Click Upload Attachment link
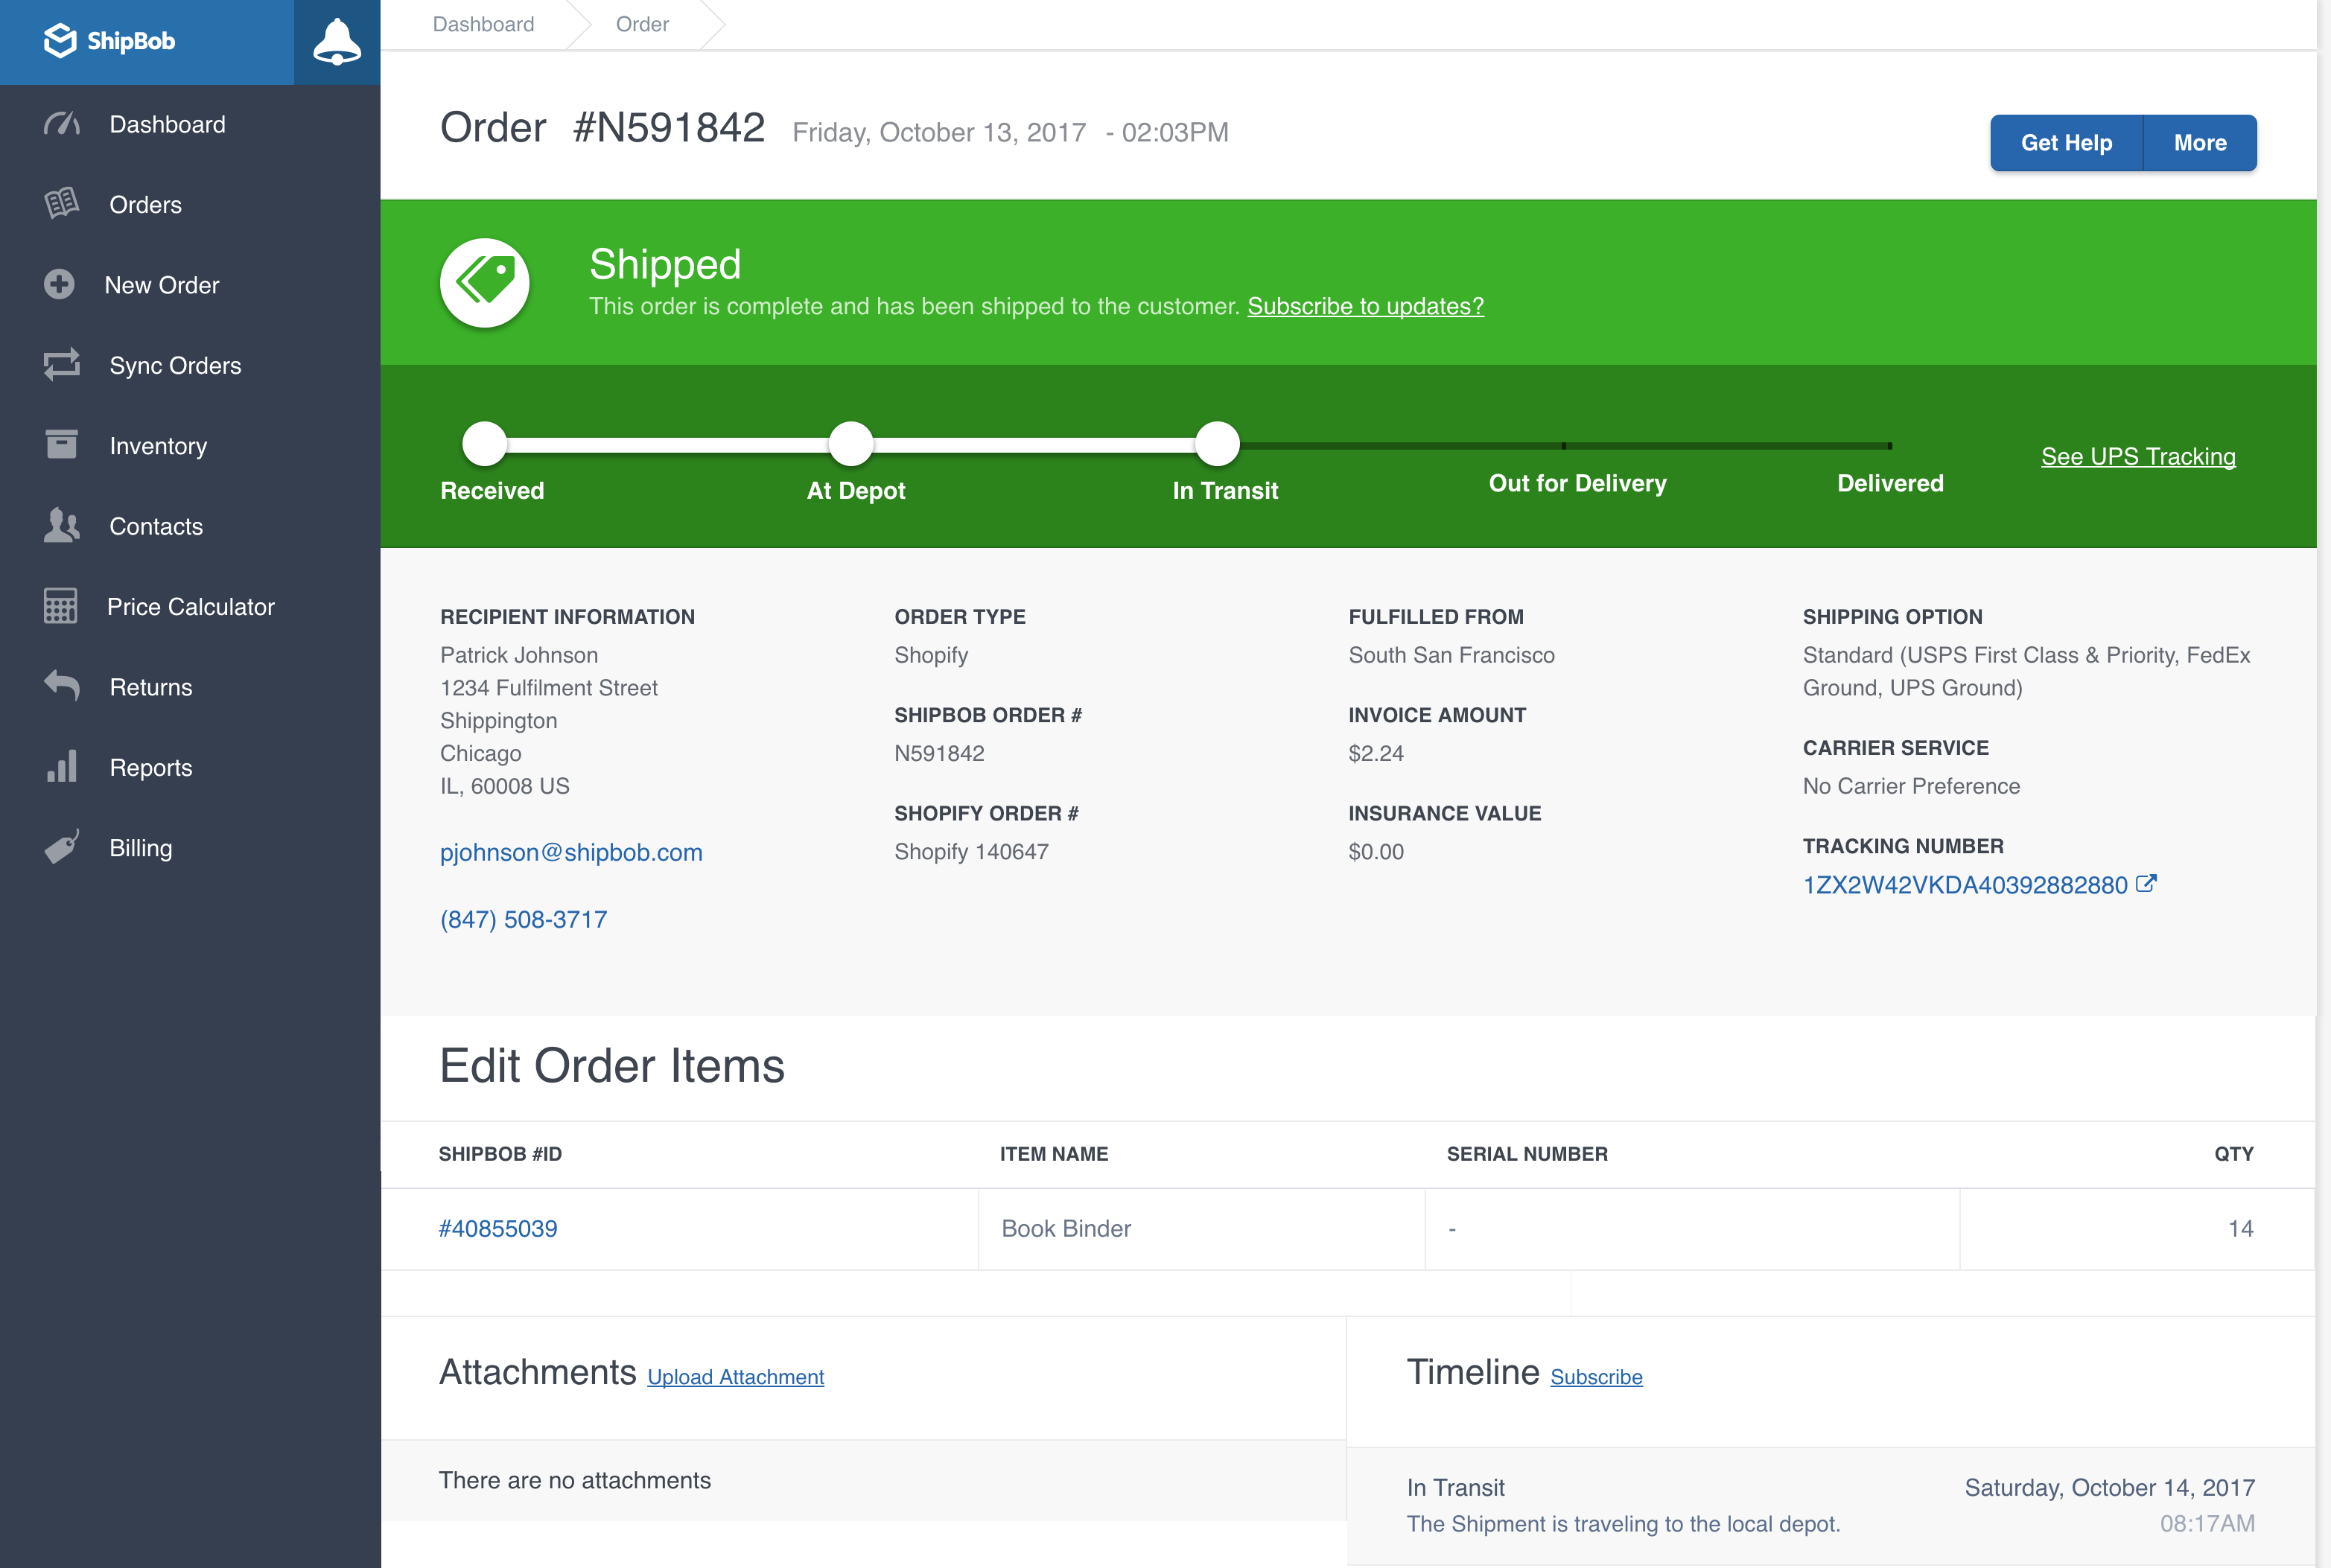 (x=736, y=1377)
